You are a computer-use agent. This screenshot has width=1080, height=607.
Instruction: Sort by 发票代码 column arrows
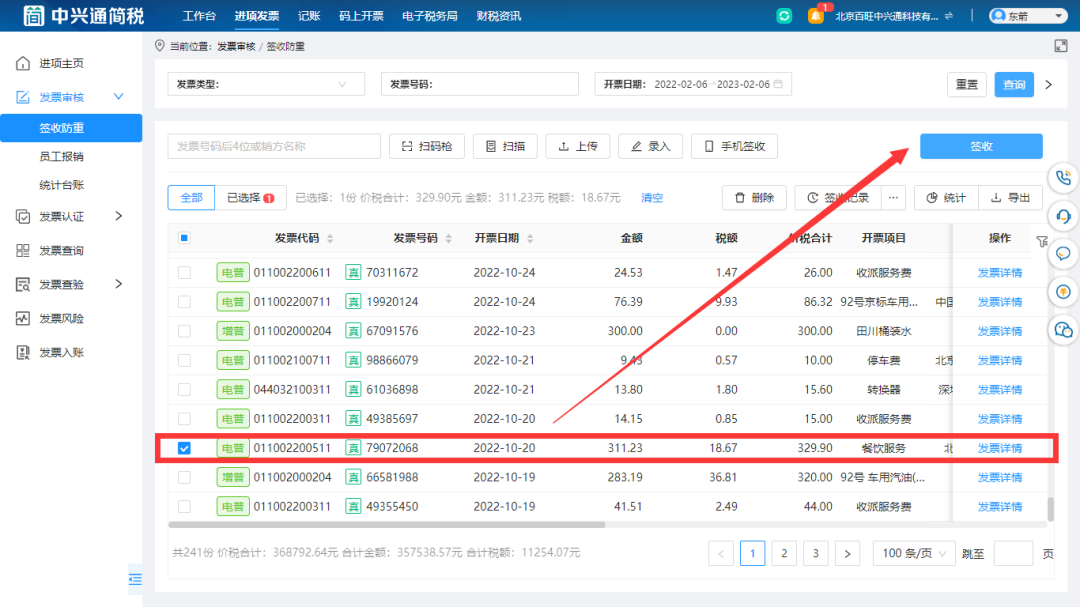click(x=330, y=238)
